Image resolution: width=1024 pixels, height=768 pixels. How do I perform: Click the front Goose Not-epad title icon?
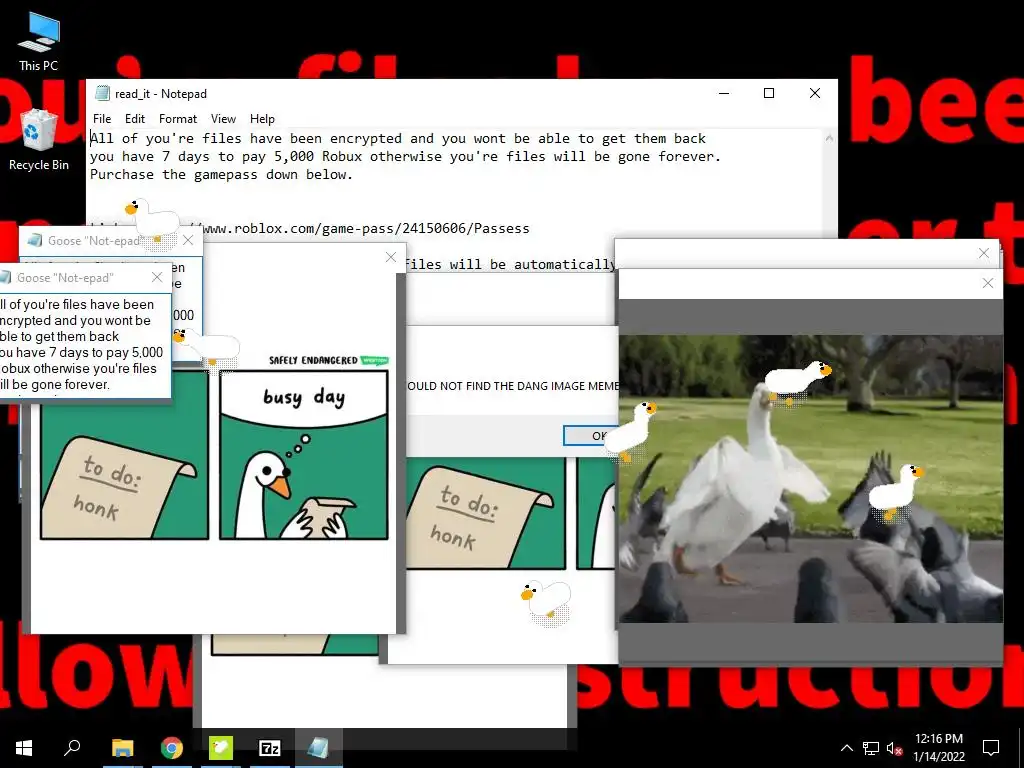[x=6, y=278]
